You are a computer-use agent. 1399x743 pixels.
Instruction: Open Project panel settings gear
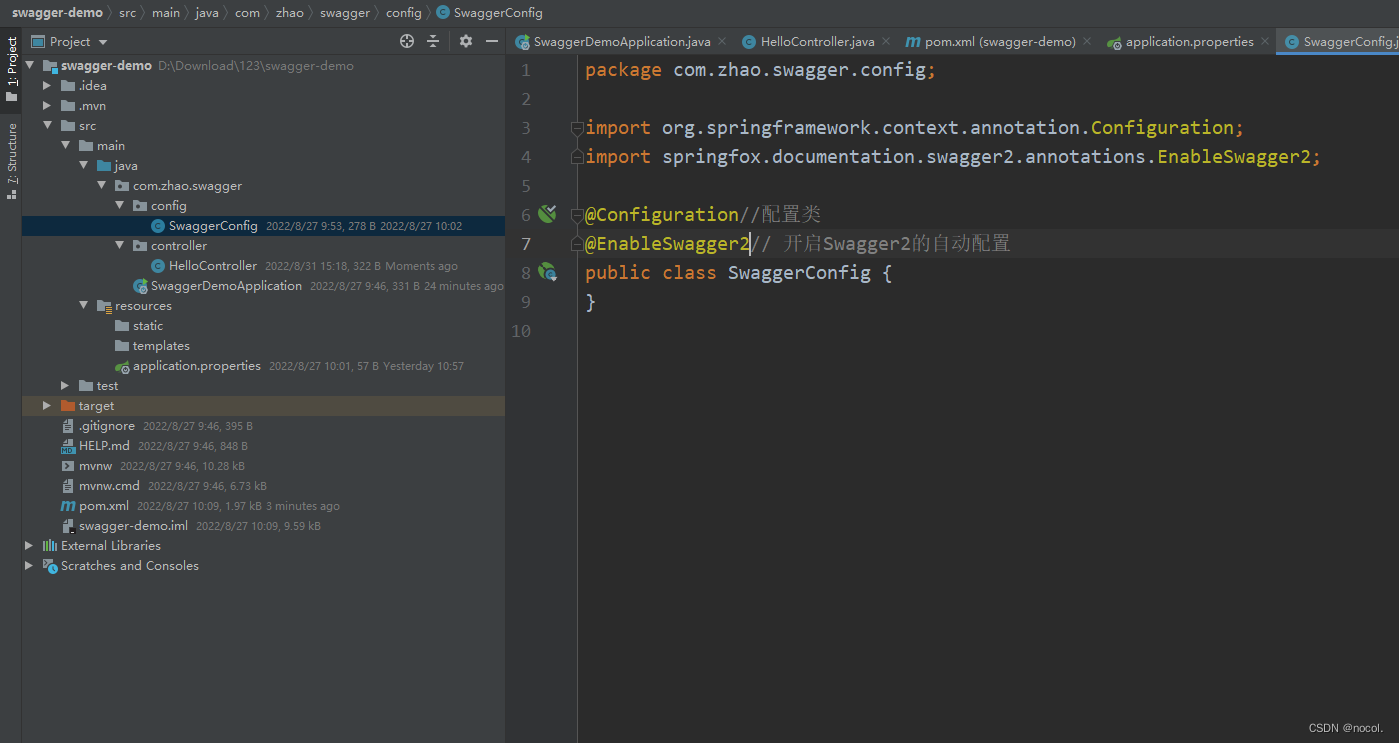point(466,41)
